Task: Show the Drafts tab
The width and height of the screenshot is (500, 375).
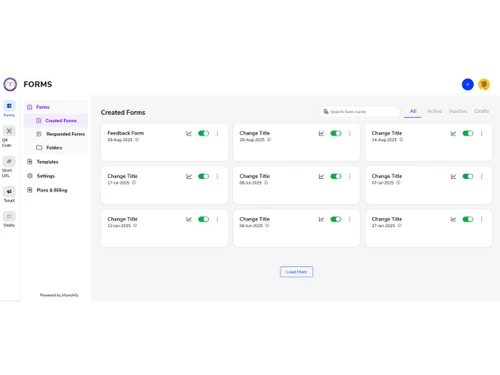Action: point(482,111)
